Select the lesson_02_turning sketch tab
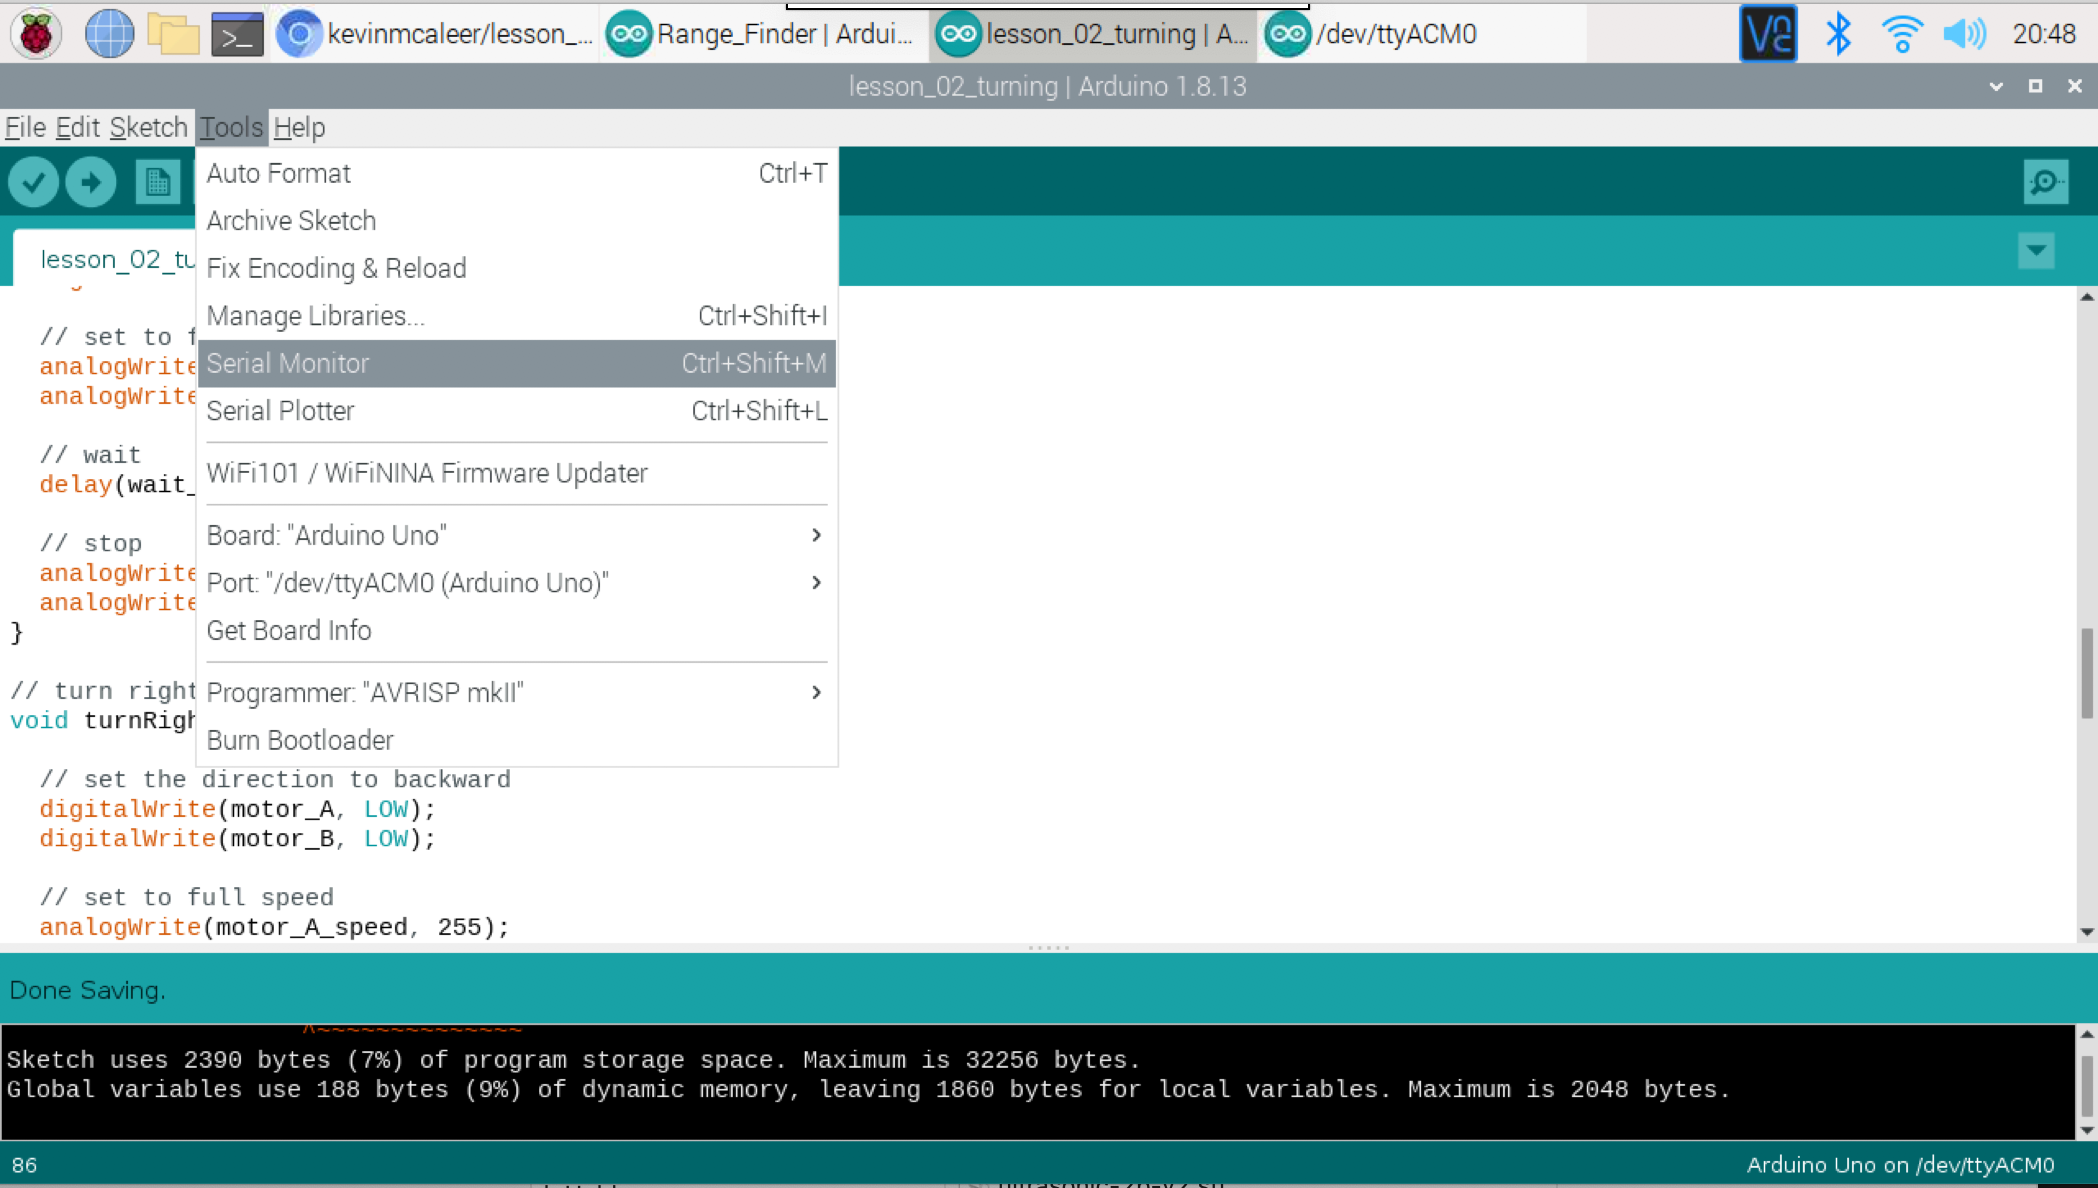2098x1188 pixels. 105,258
